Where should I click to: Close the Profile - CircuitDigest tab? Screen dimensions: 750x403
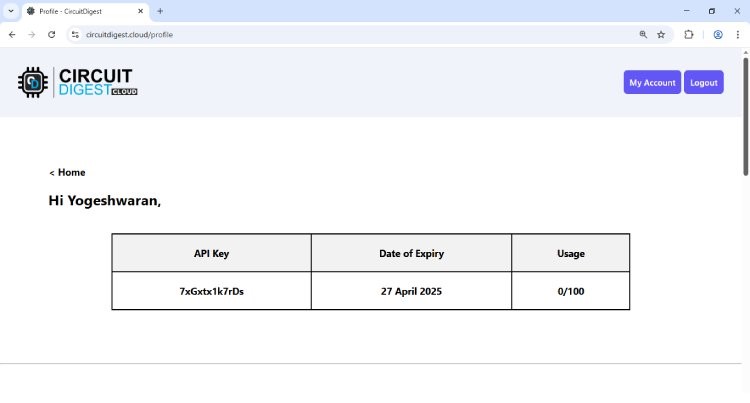(x=141, y=11)
